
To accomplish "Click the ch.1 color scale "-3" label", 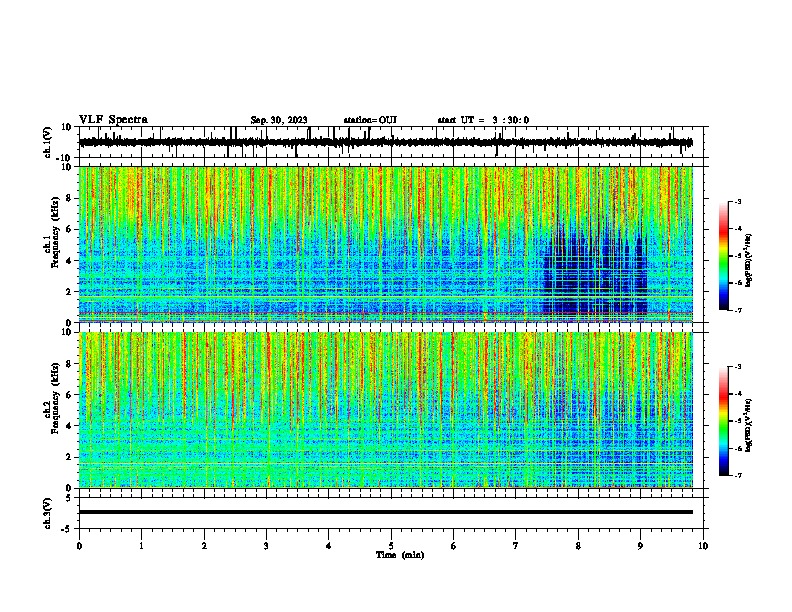I will [x=737, y=202].
